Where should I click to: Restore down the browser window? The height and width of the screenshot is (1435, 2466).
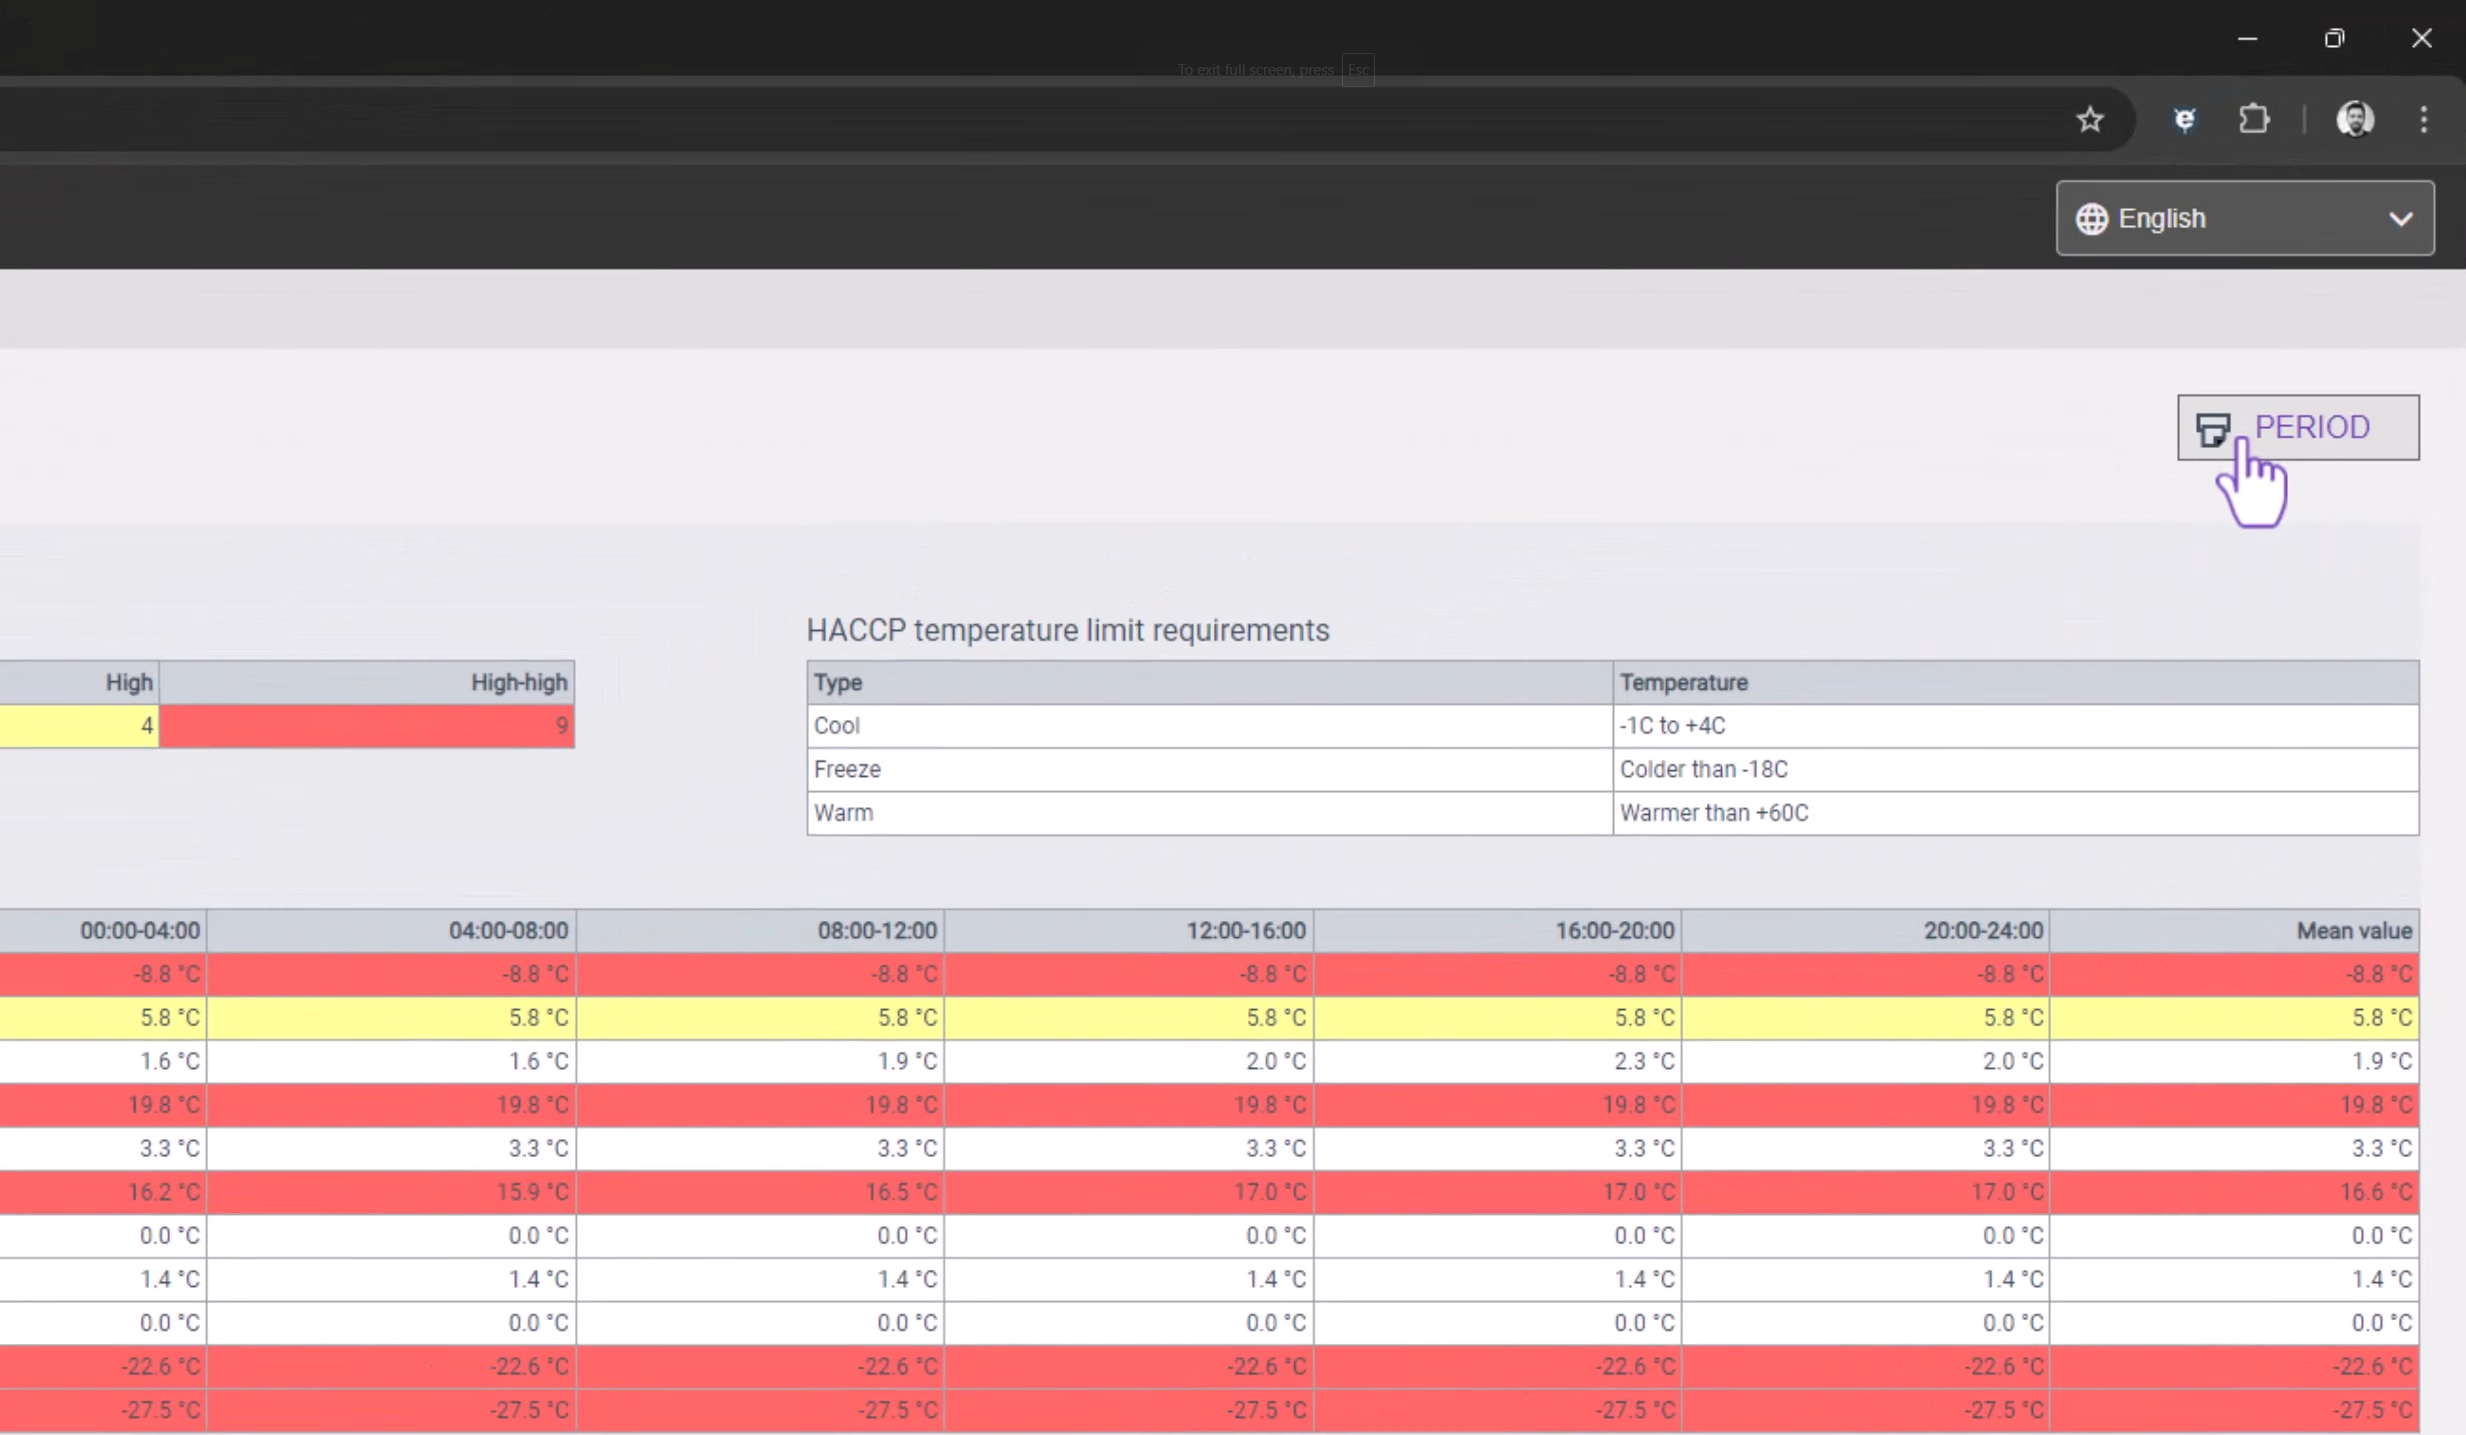[x=2334, y=38]
